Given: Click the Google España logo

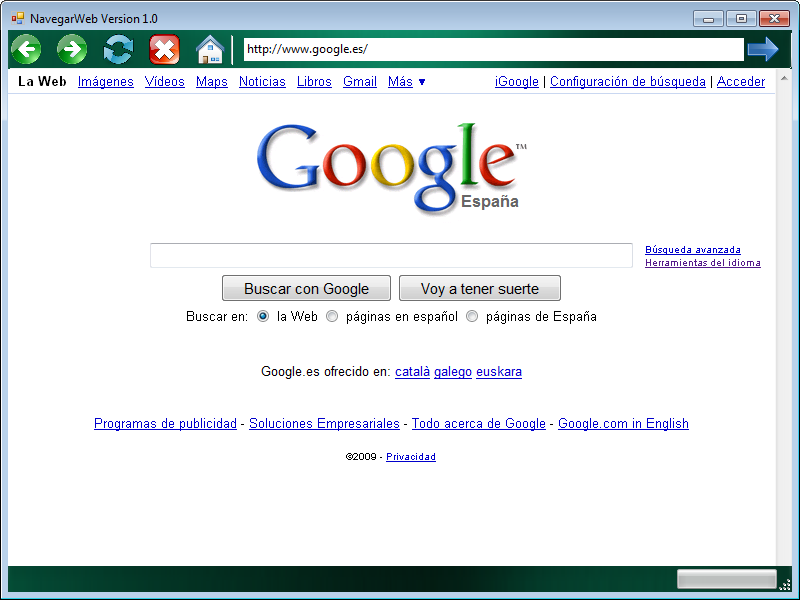Looking at the screenshot, I should click(391, 167).
